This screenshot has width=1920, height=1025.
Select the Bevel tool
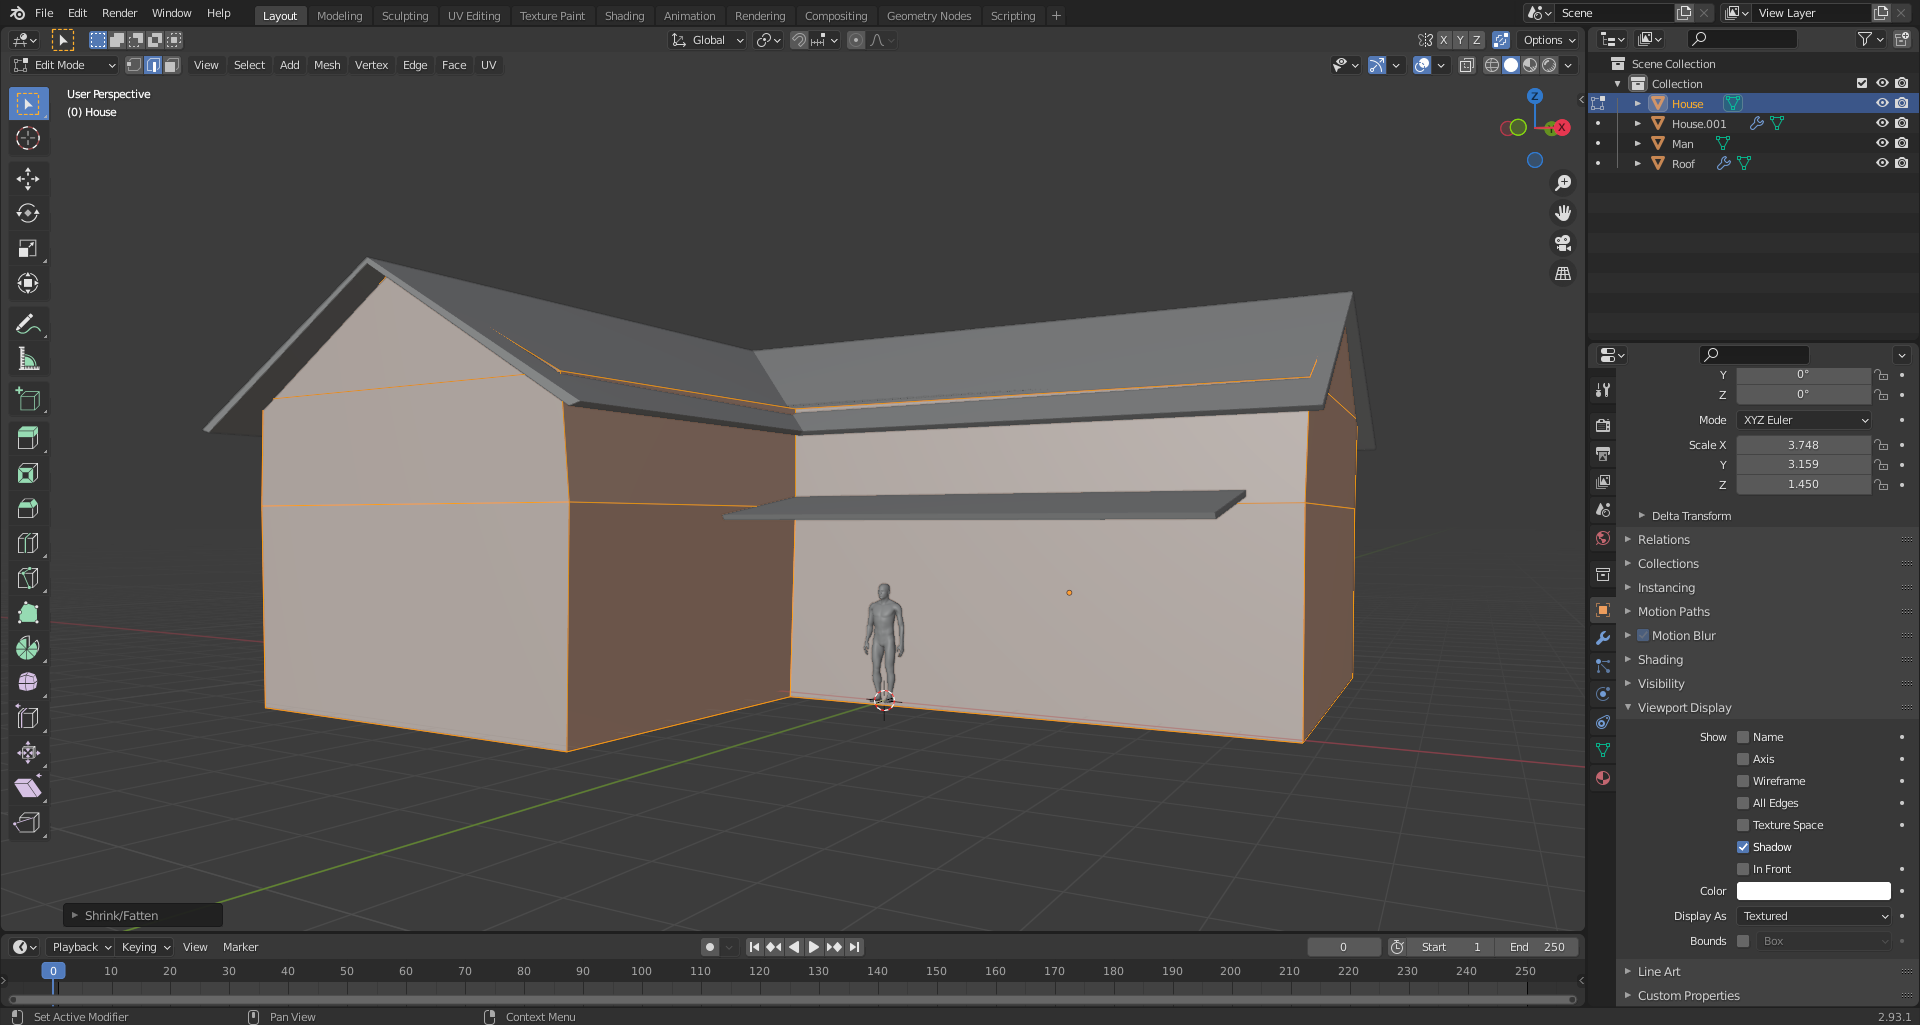coord(28,508)
